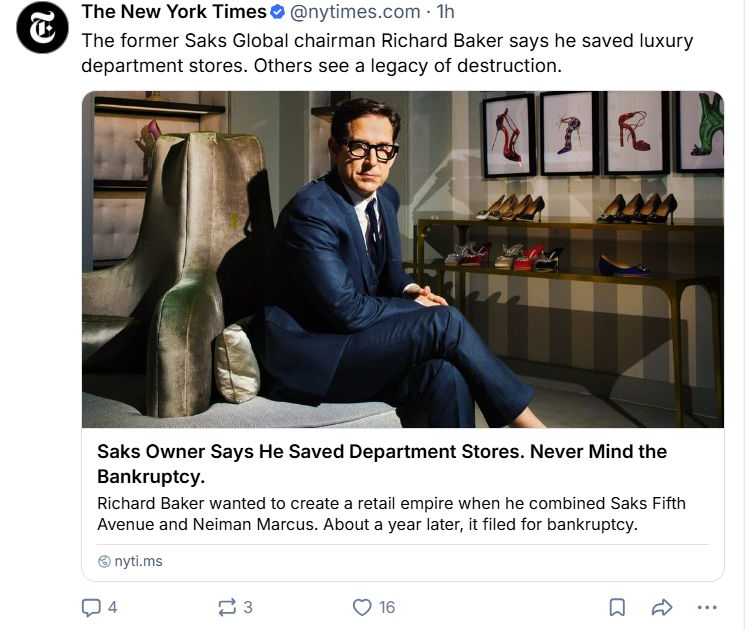Screen dimensions: 749x630
Task: Open the @nytimes.com handle
Action: click(355, 12)
